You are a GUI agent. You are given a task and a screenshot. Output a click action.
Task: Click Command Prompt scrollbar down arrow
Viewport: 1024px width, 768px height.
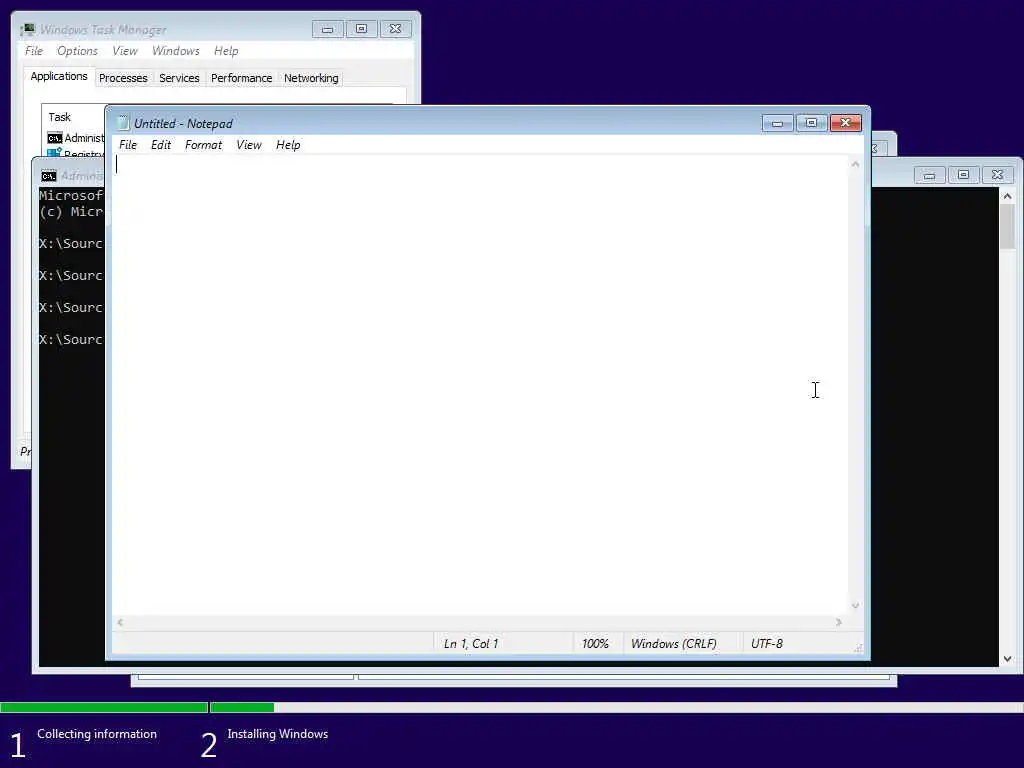[1008, 659]
